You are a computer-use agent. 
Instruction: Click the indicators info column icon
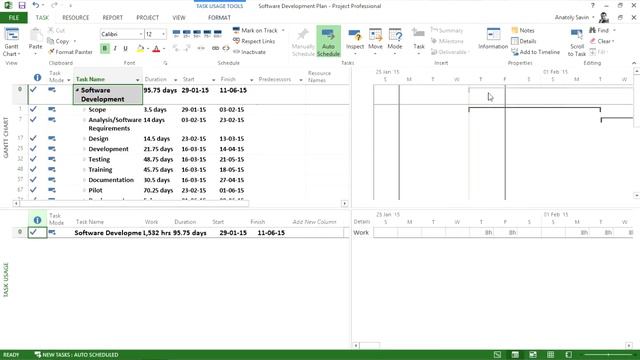(x=38, y=77)
